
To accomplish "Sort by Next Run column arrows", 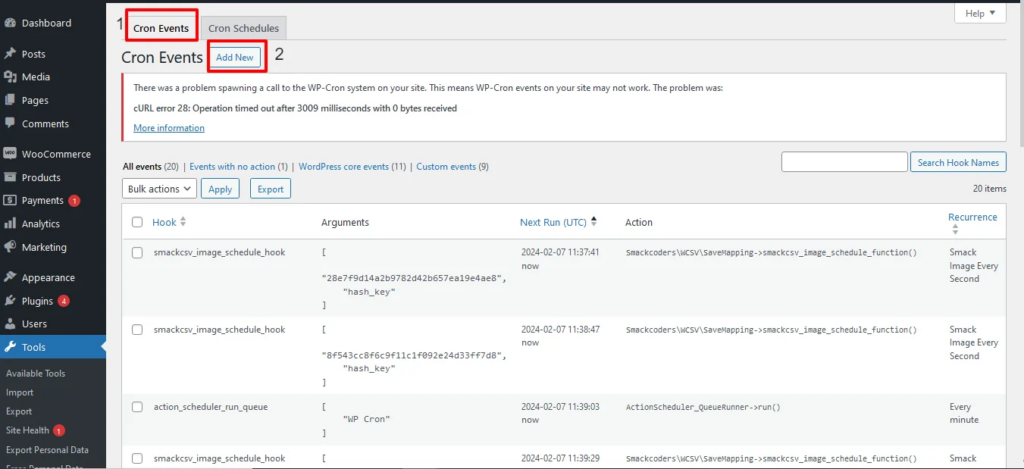I will tap(594, 222).
